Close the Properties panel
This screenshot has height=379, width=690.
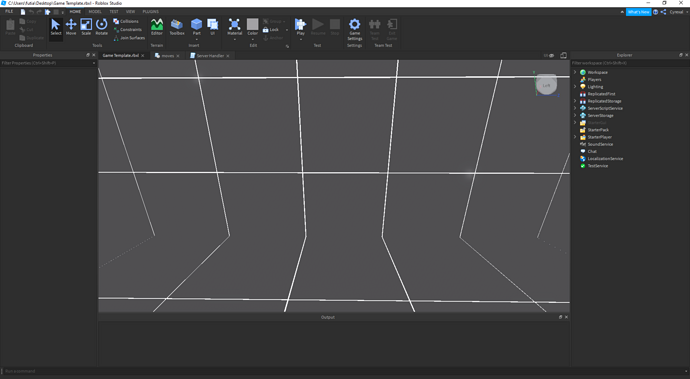point(94,55)
